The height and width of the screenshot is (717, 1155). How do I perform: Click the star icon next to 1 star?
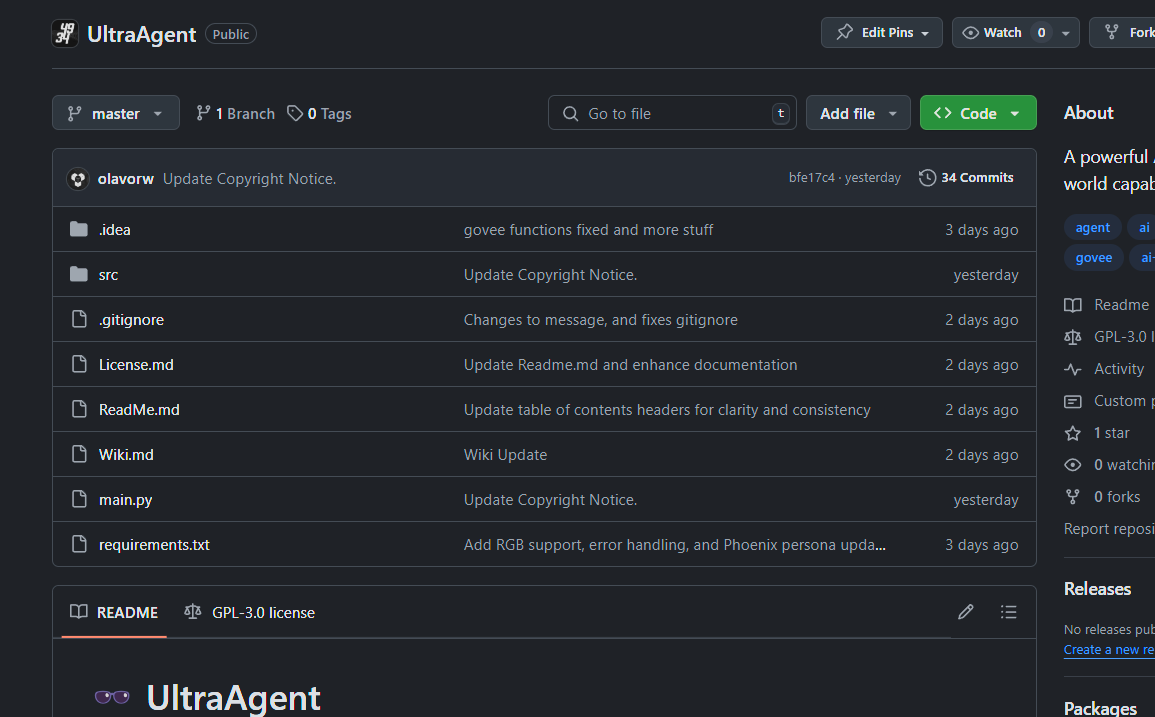(1072, 432)
